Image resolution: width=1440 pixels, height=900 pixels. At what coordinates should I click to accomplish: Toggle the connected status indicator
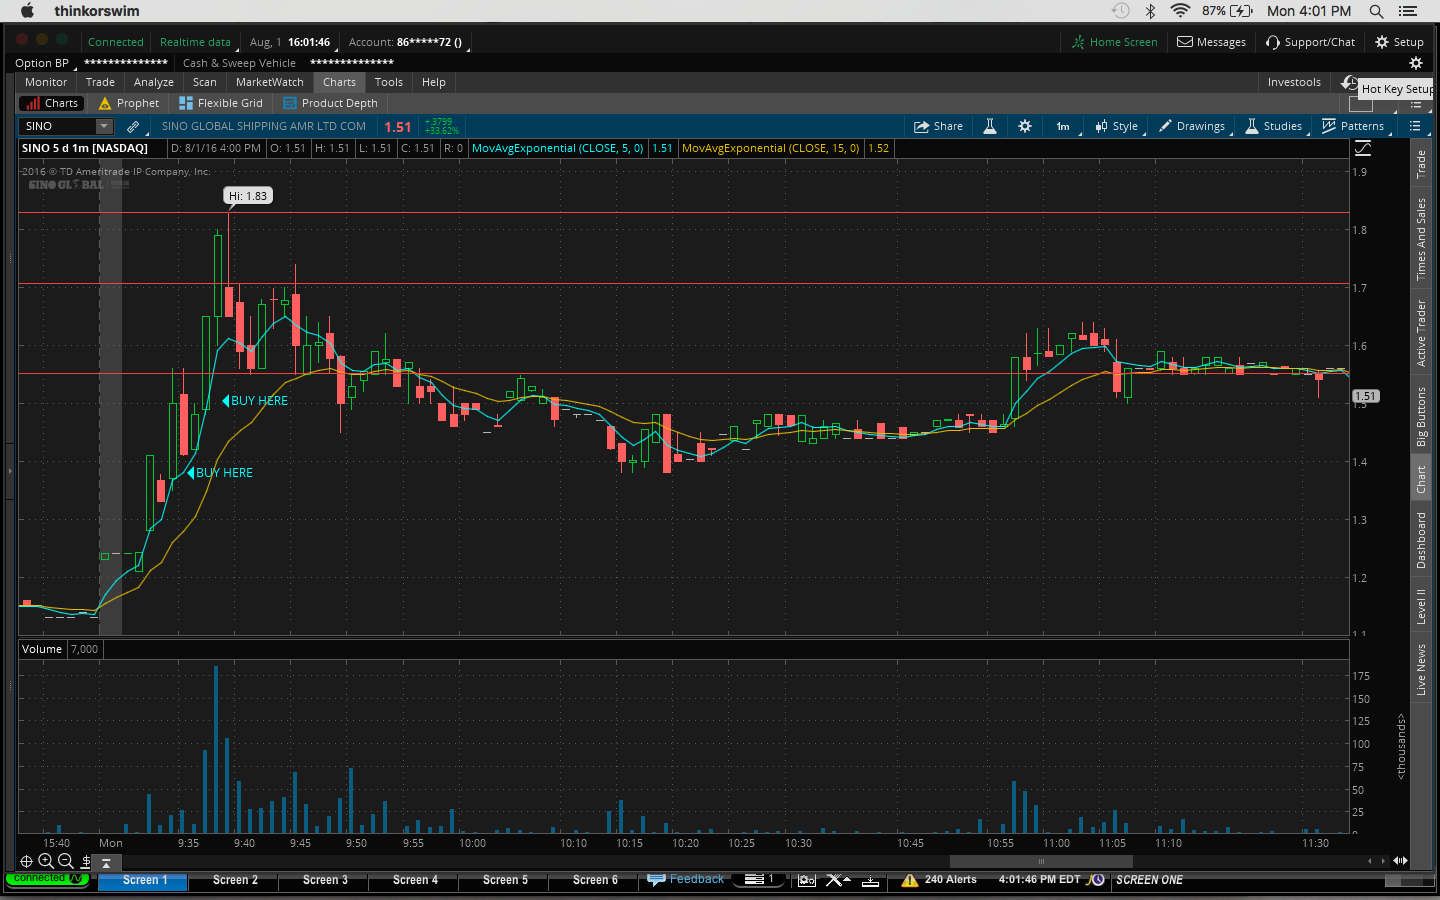pos(46,879)
